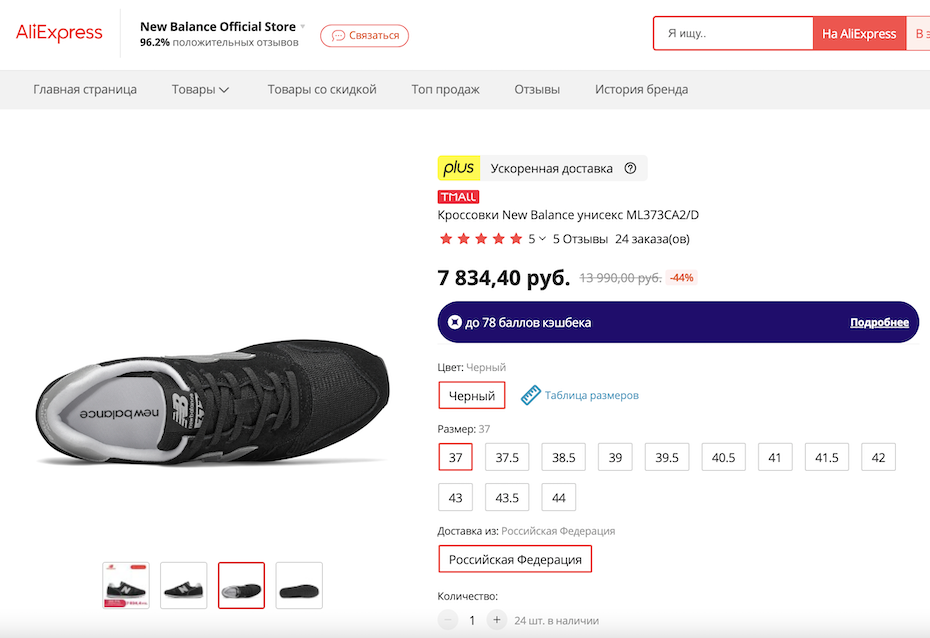The image size is (930, 638).
Task: Click the TMALL badge
Action: click(x=458, y=197)
